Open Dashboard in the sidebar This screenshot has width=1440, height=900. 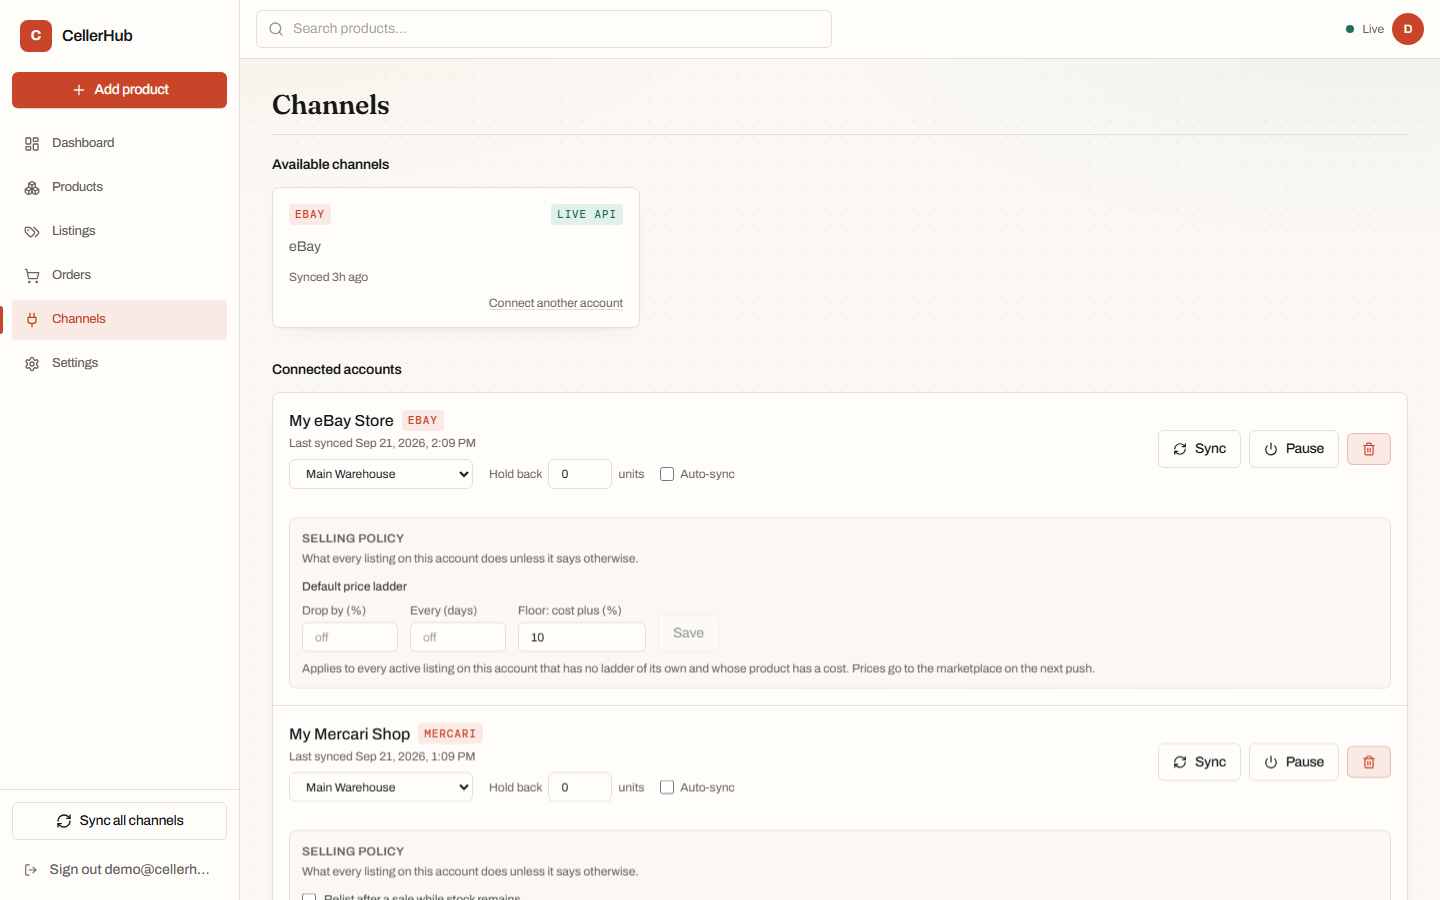tap(119, 143)
